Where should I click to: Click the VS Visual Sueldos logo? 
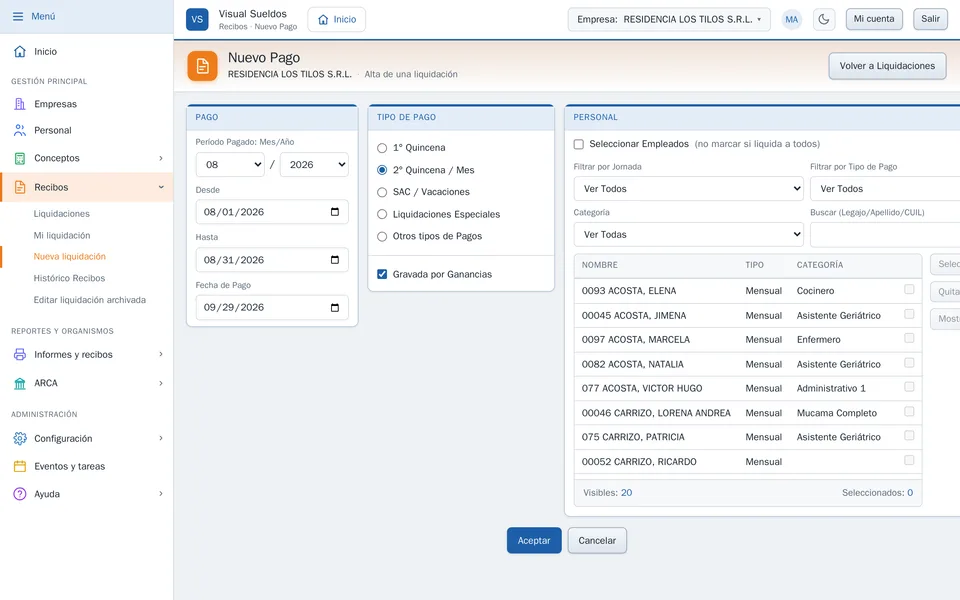coord(197,19)
